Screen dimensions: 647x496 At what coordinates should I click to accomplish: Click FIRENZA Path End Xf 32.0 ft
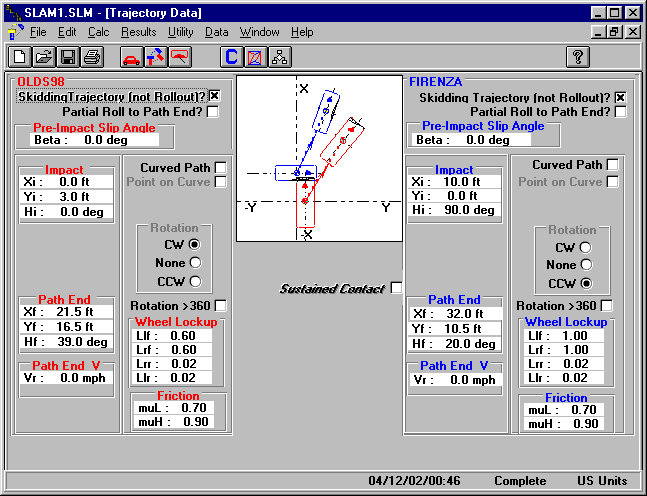pyautogui.click(x=456, y=314)
